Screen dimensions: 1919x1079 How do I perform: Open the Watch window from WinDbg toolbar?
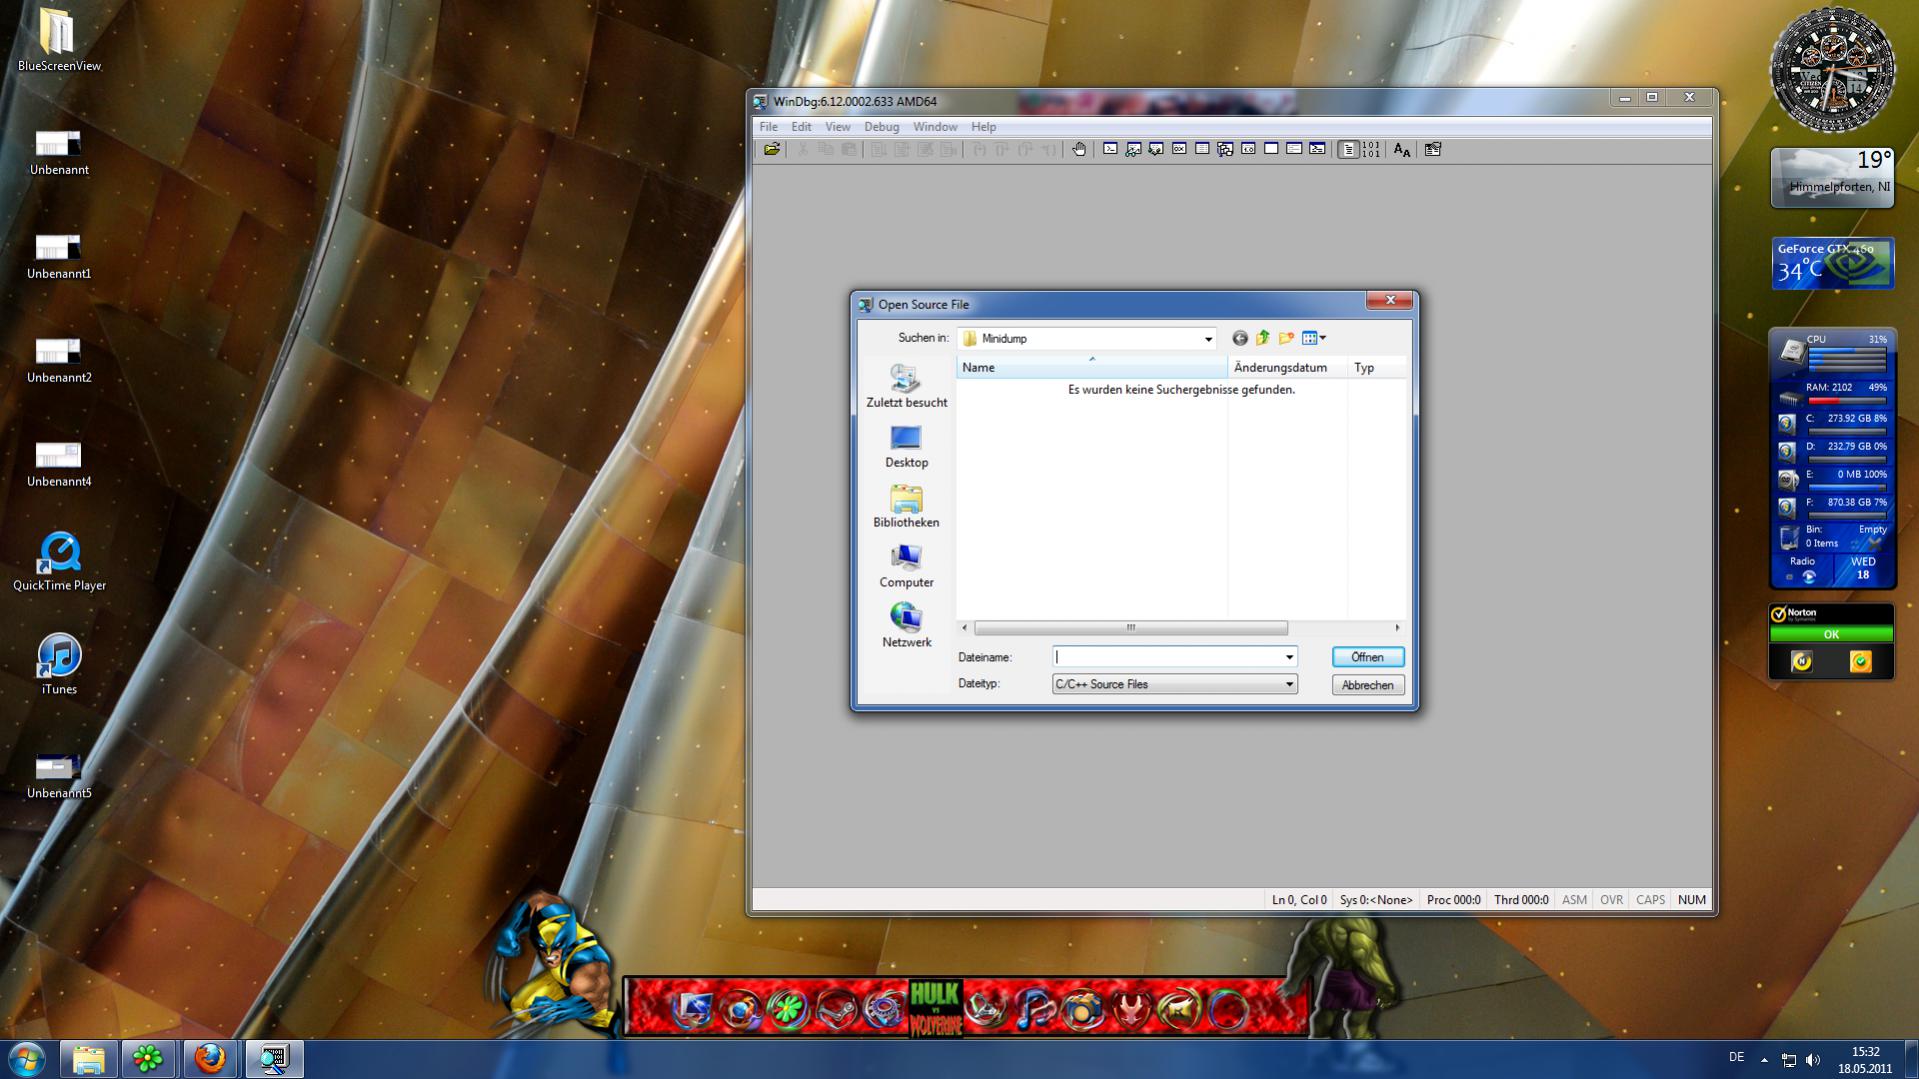coord(1133,149)
